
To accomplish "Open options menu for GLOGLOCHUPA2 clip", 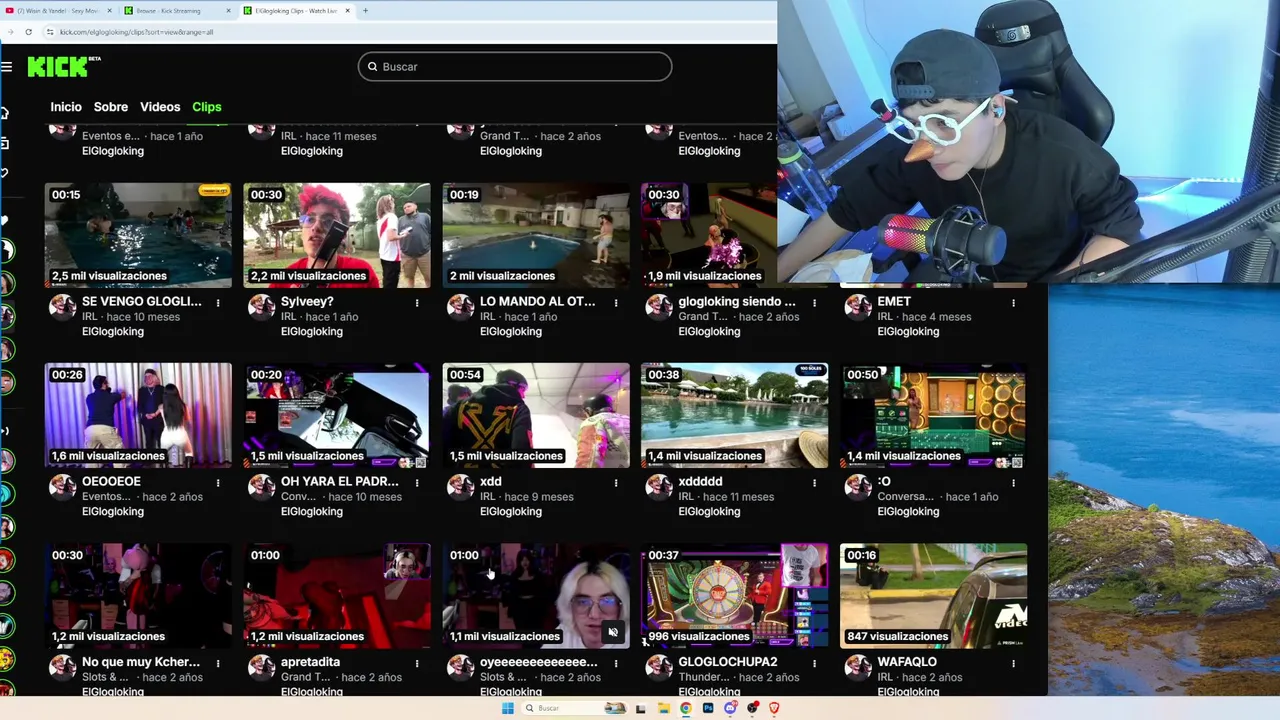I will click(814, 663).
